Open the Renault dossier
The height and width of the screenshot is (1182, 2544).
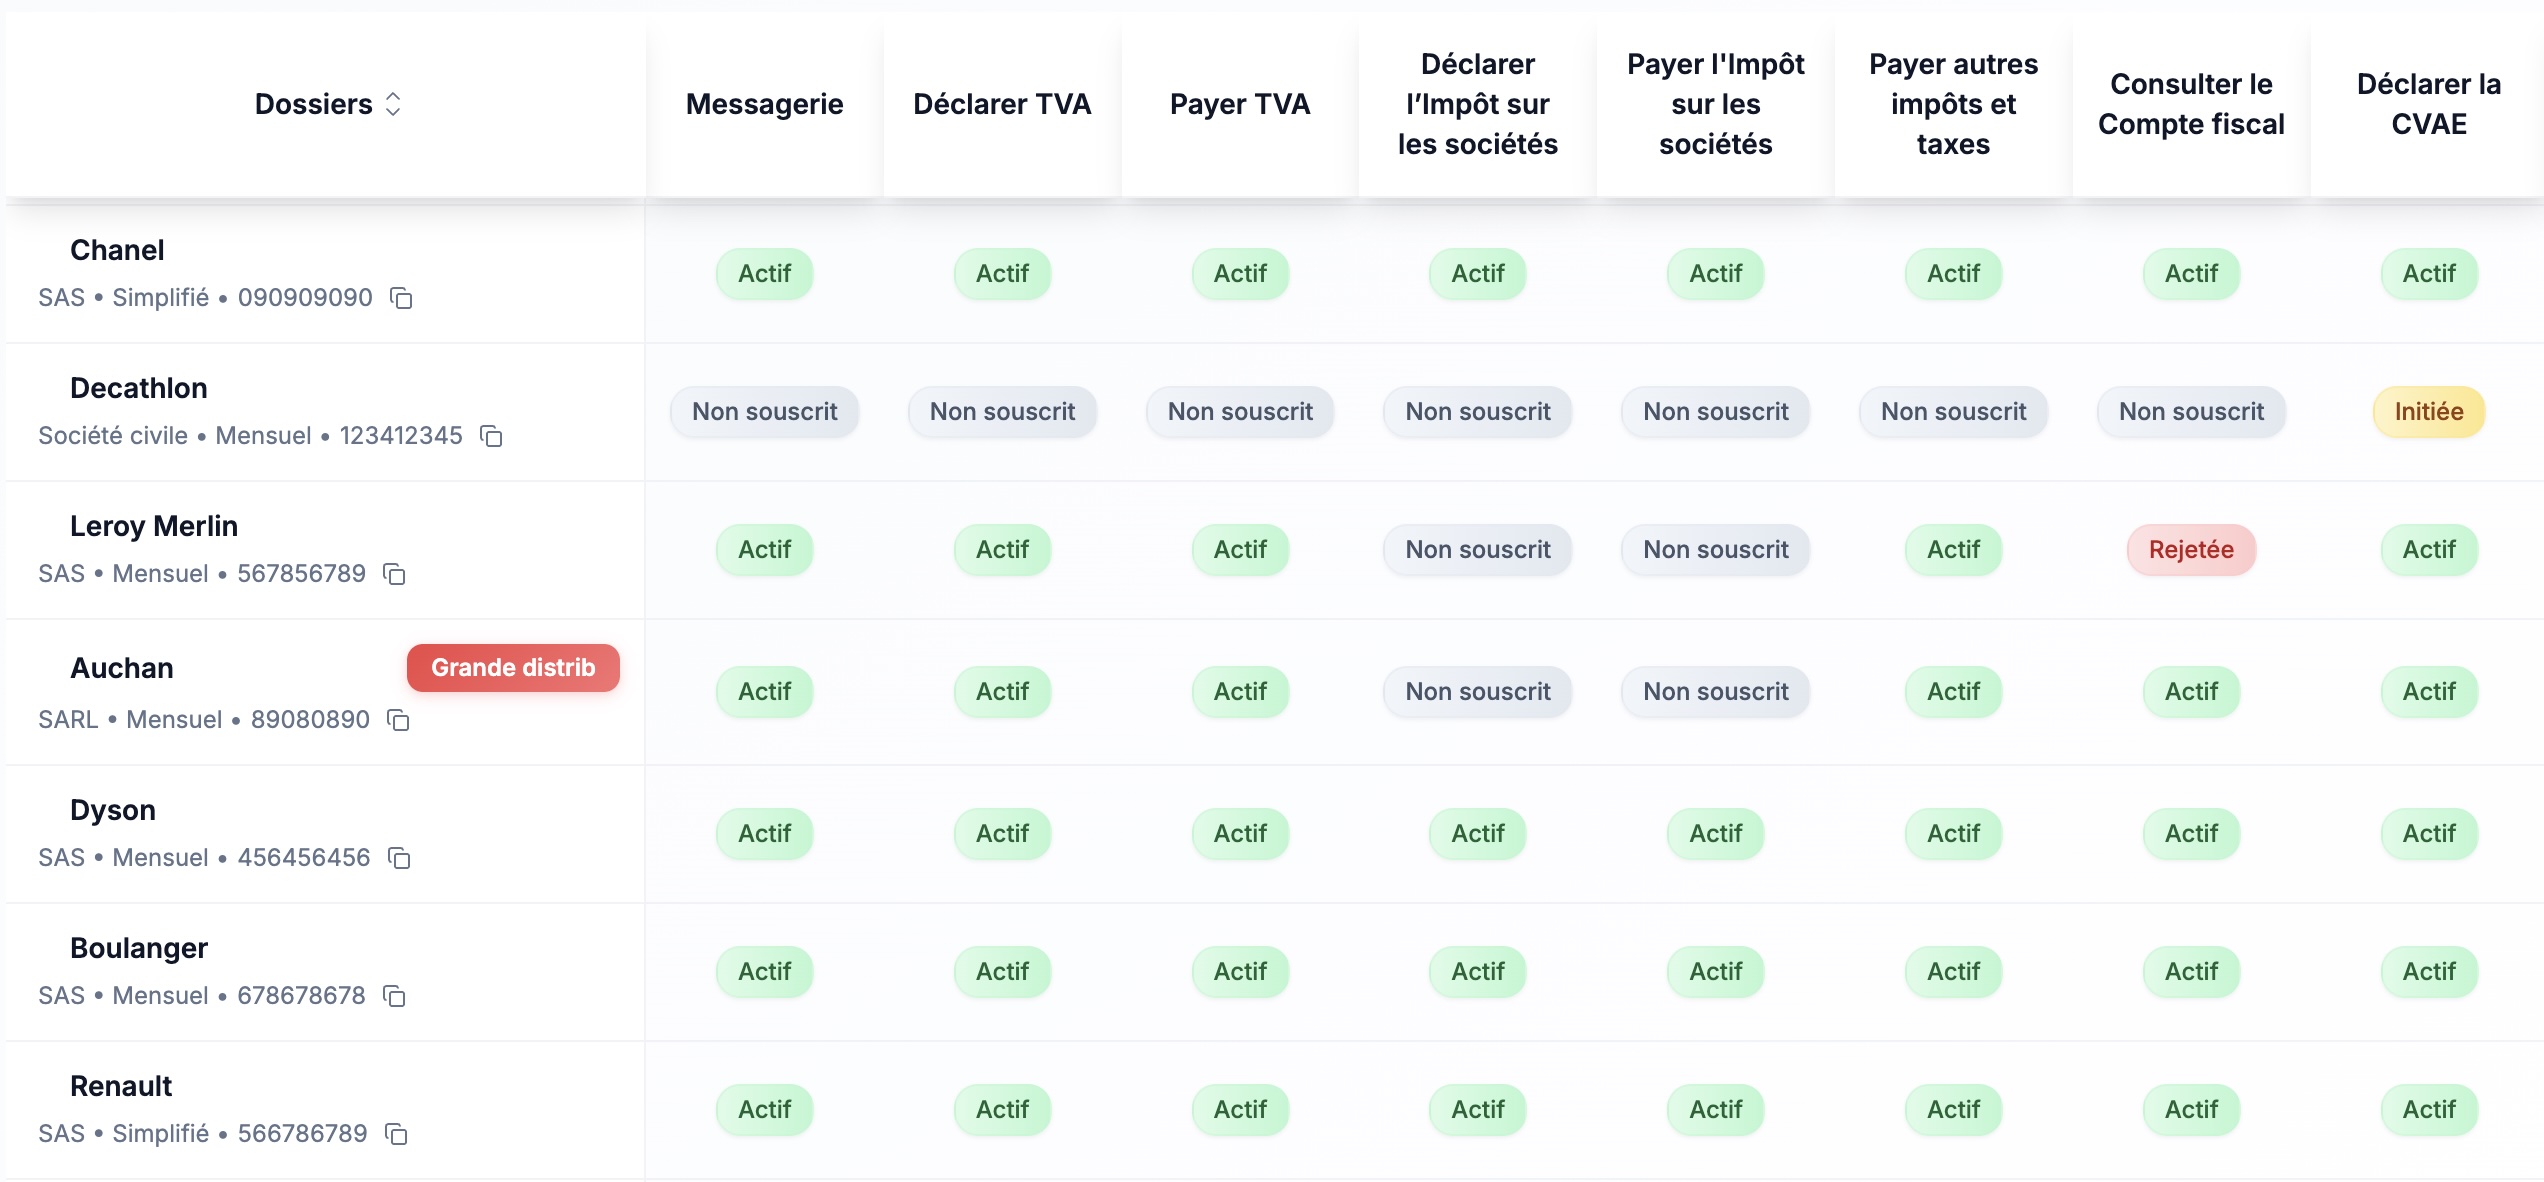(121, 1086)
